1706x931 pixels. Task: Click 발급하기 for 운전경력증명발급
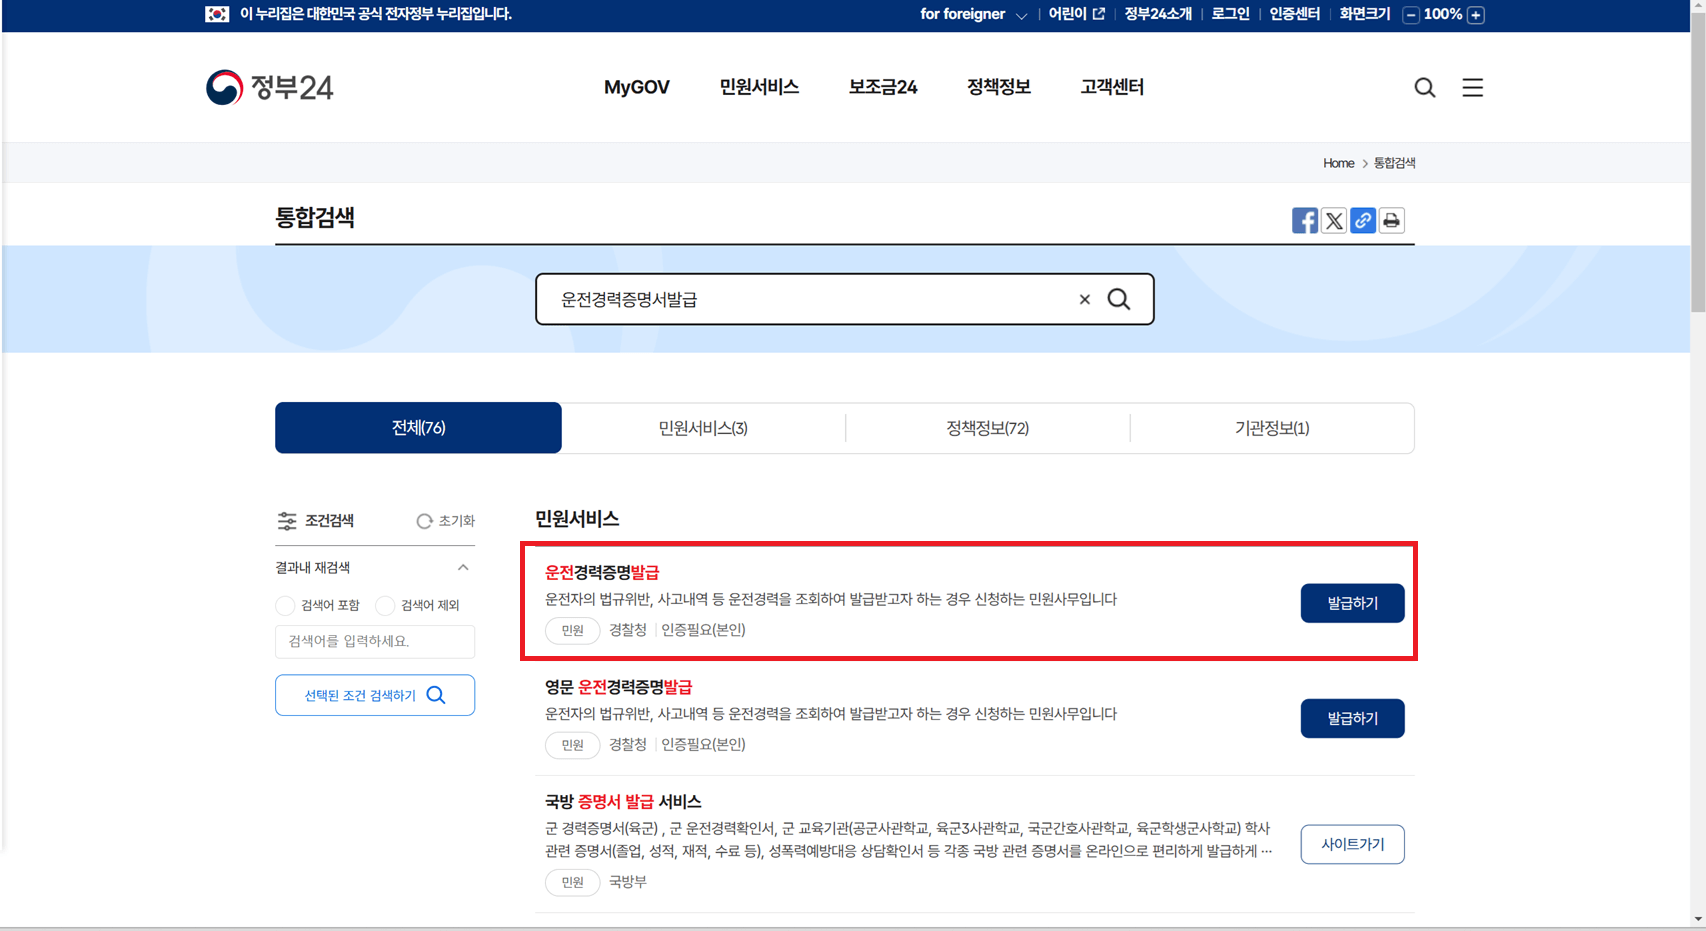click(x=1352, y=603)
